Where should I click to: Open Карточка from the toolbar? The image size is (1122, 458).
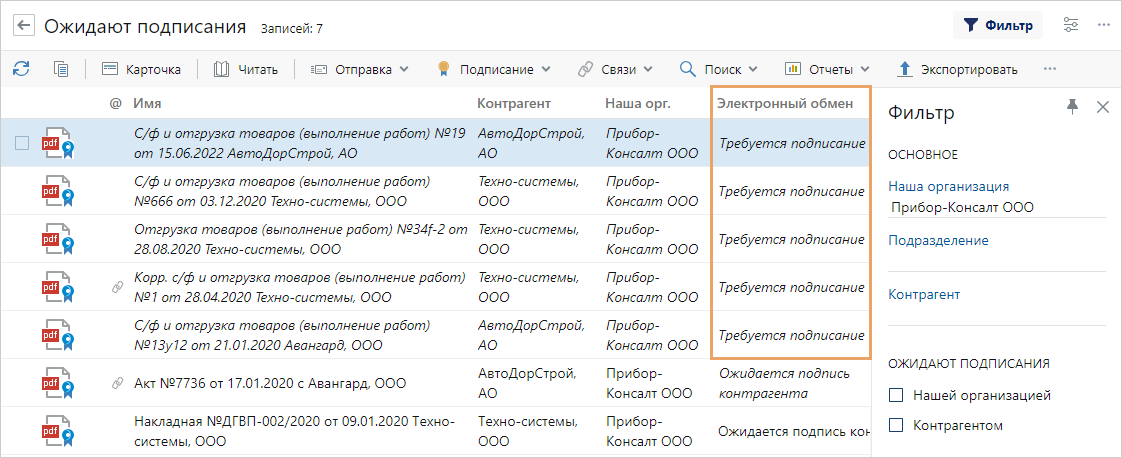point(141,69)
